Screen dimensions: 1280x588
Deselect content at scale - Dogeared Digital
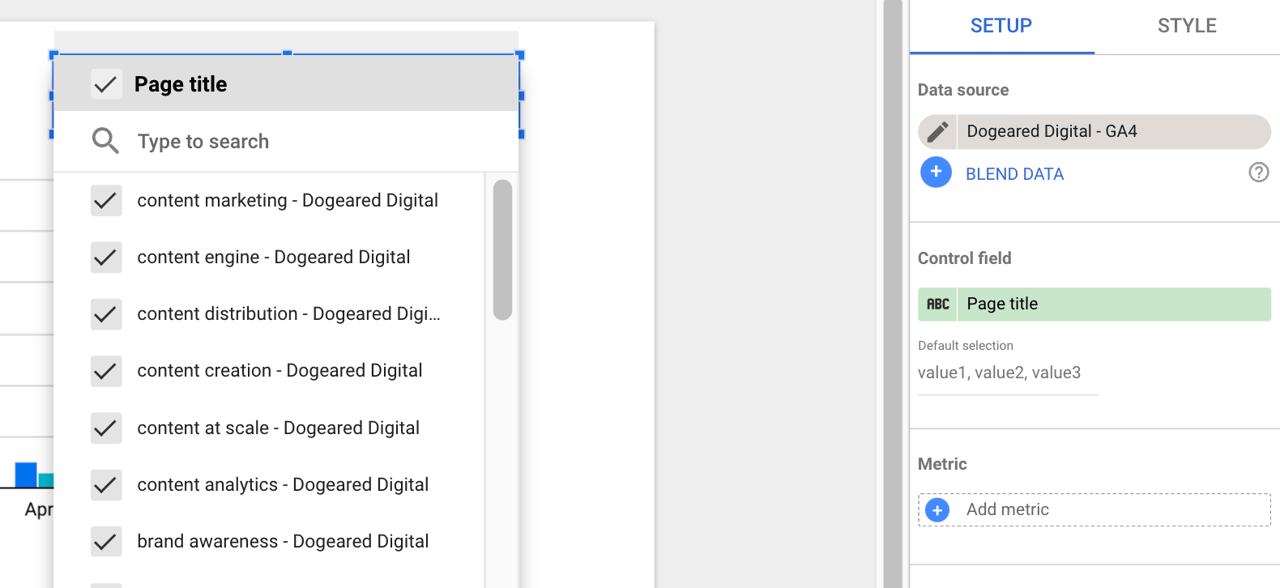coord(105,427)
